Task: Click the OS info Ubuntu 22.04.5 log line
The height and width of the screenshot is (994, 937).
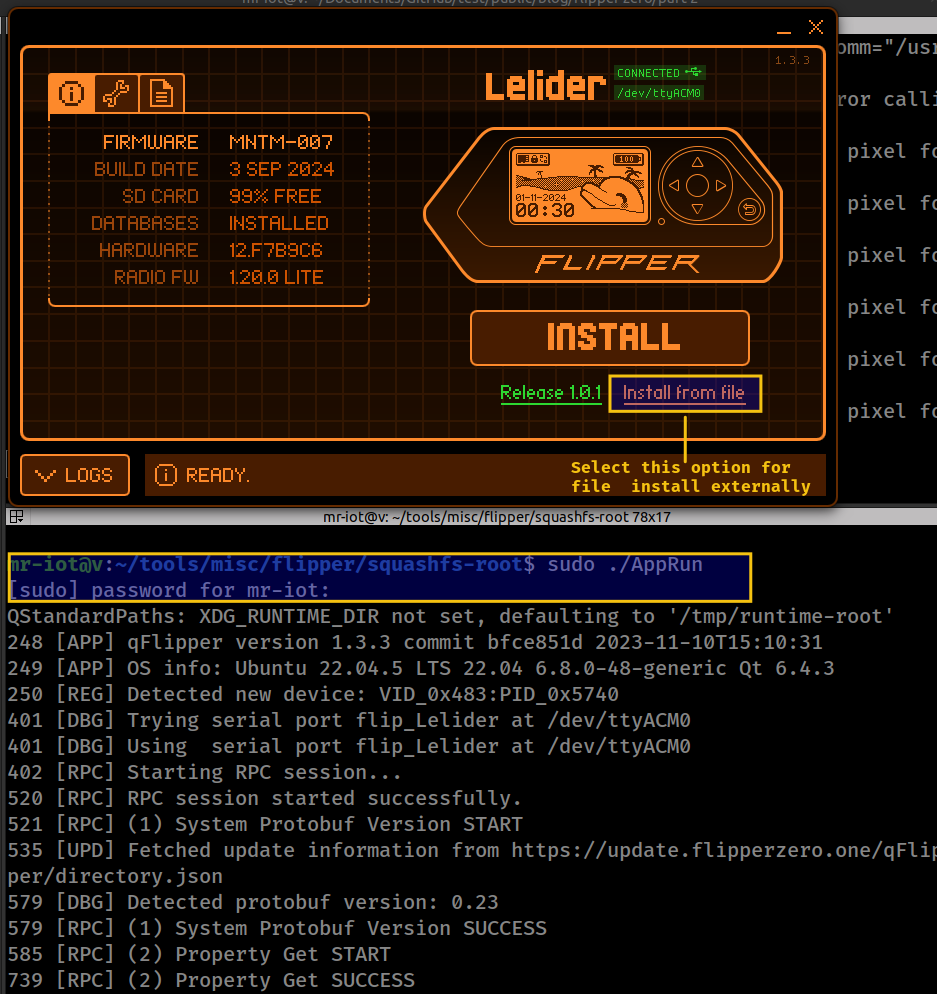Action: click(x=421, y=668)
